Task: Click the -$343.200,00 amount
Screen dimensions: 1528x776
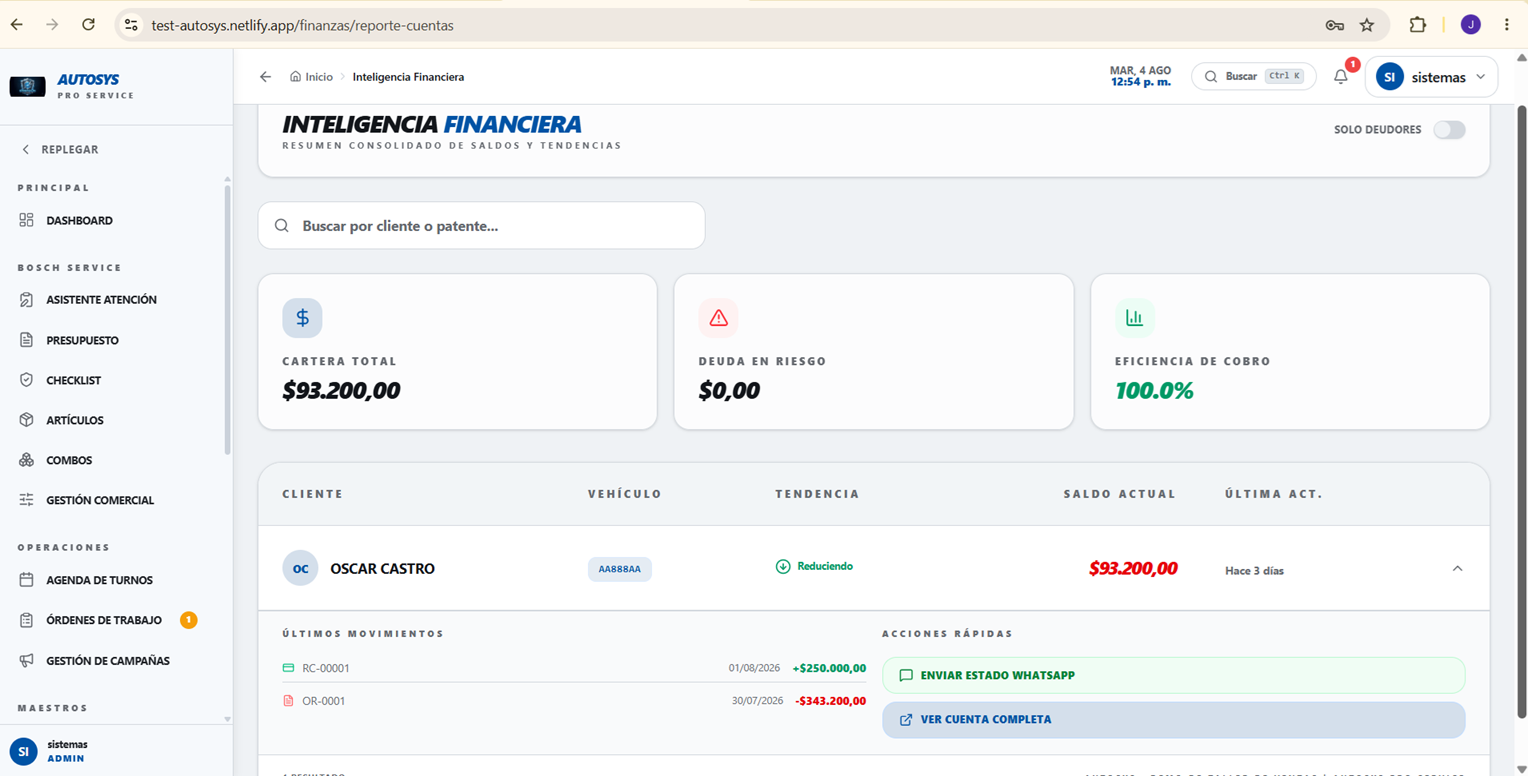Action: [x=830, y=701]
